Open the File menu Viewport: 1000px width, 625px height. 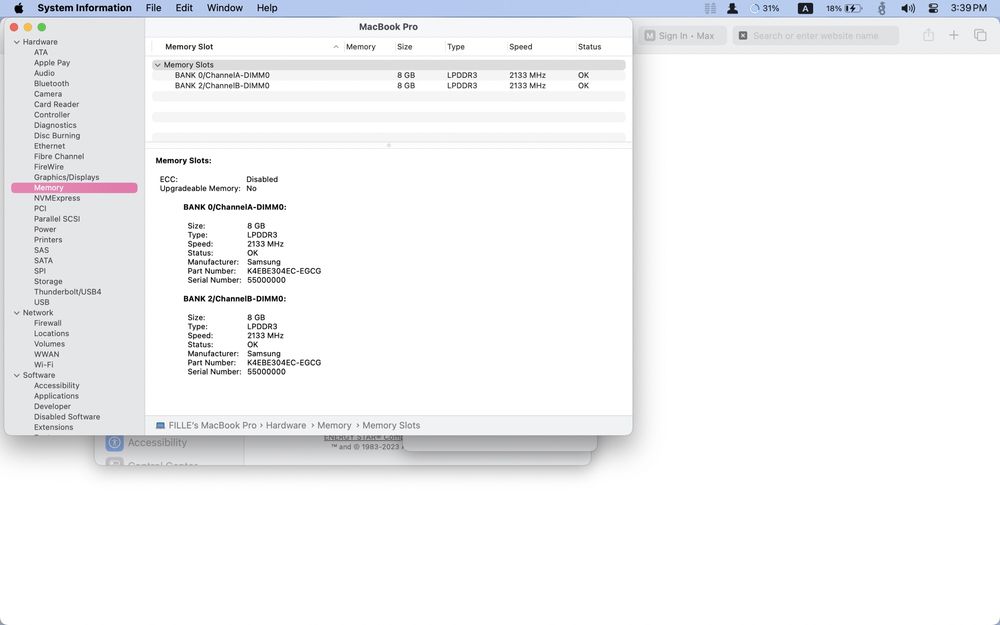[x=153, y=8]
